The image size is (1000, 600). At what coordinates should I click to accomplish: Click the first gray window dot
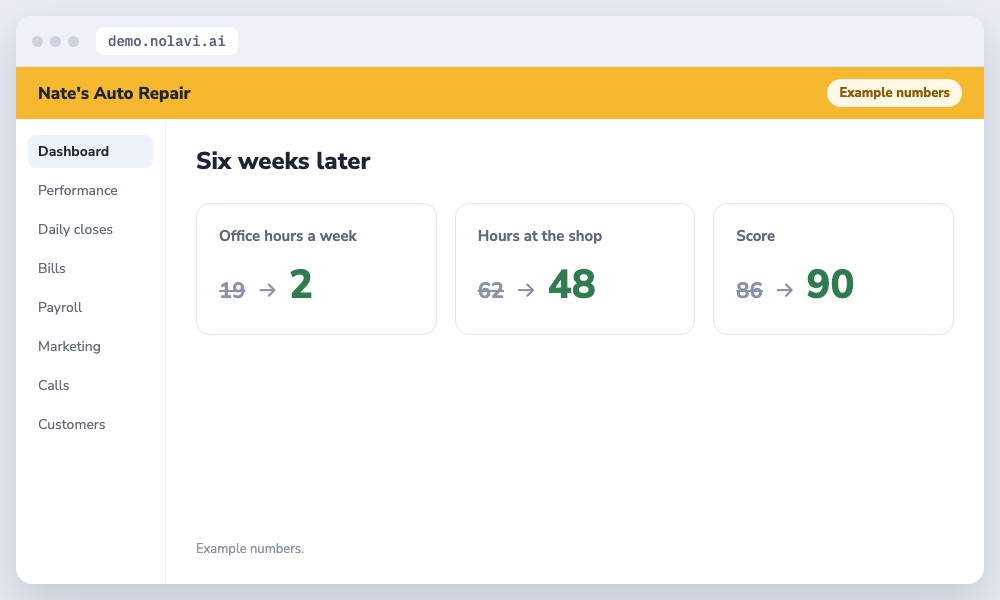pos(38,41)
